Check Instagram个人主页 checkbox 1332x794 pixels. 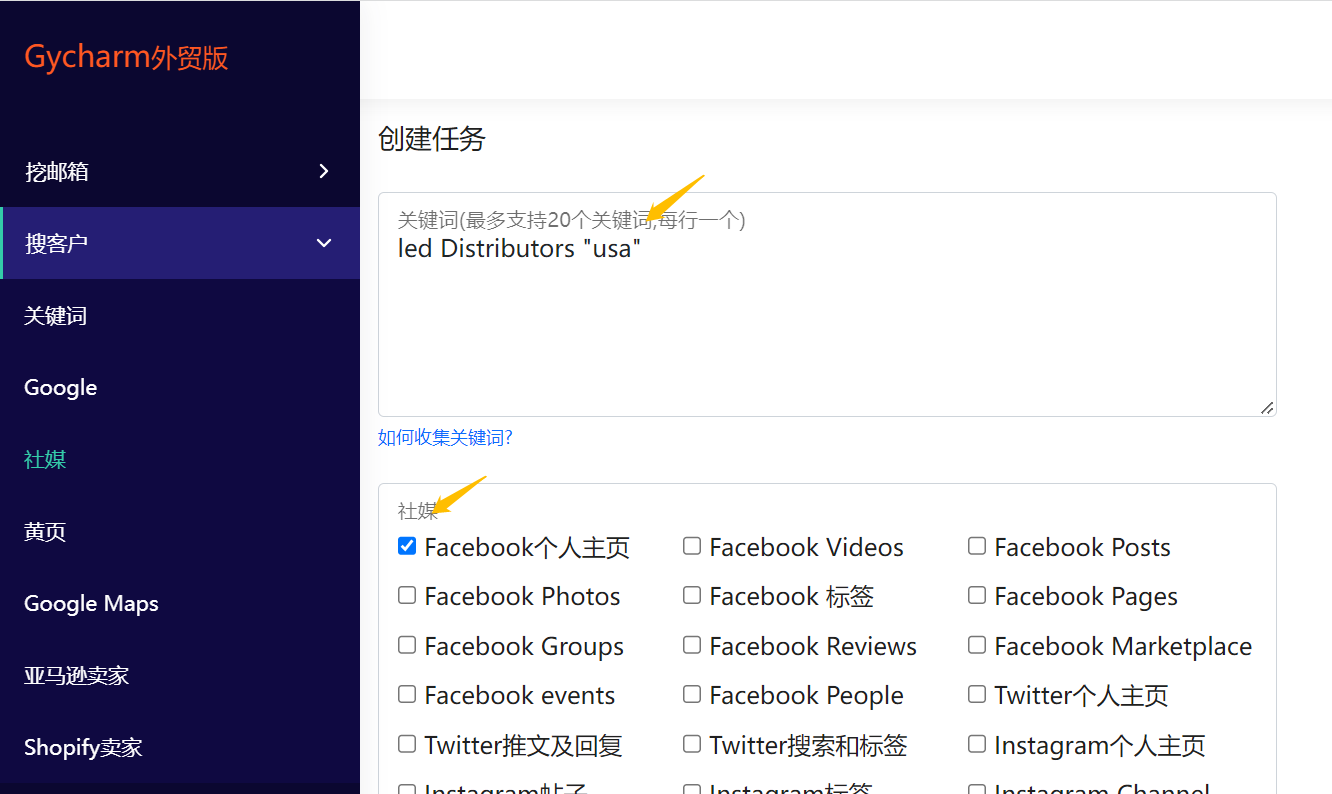tap(977, 744)
